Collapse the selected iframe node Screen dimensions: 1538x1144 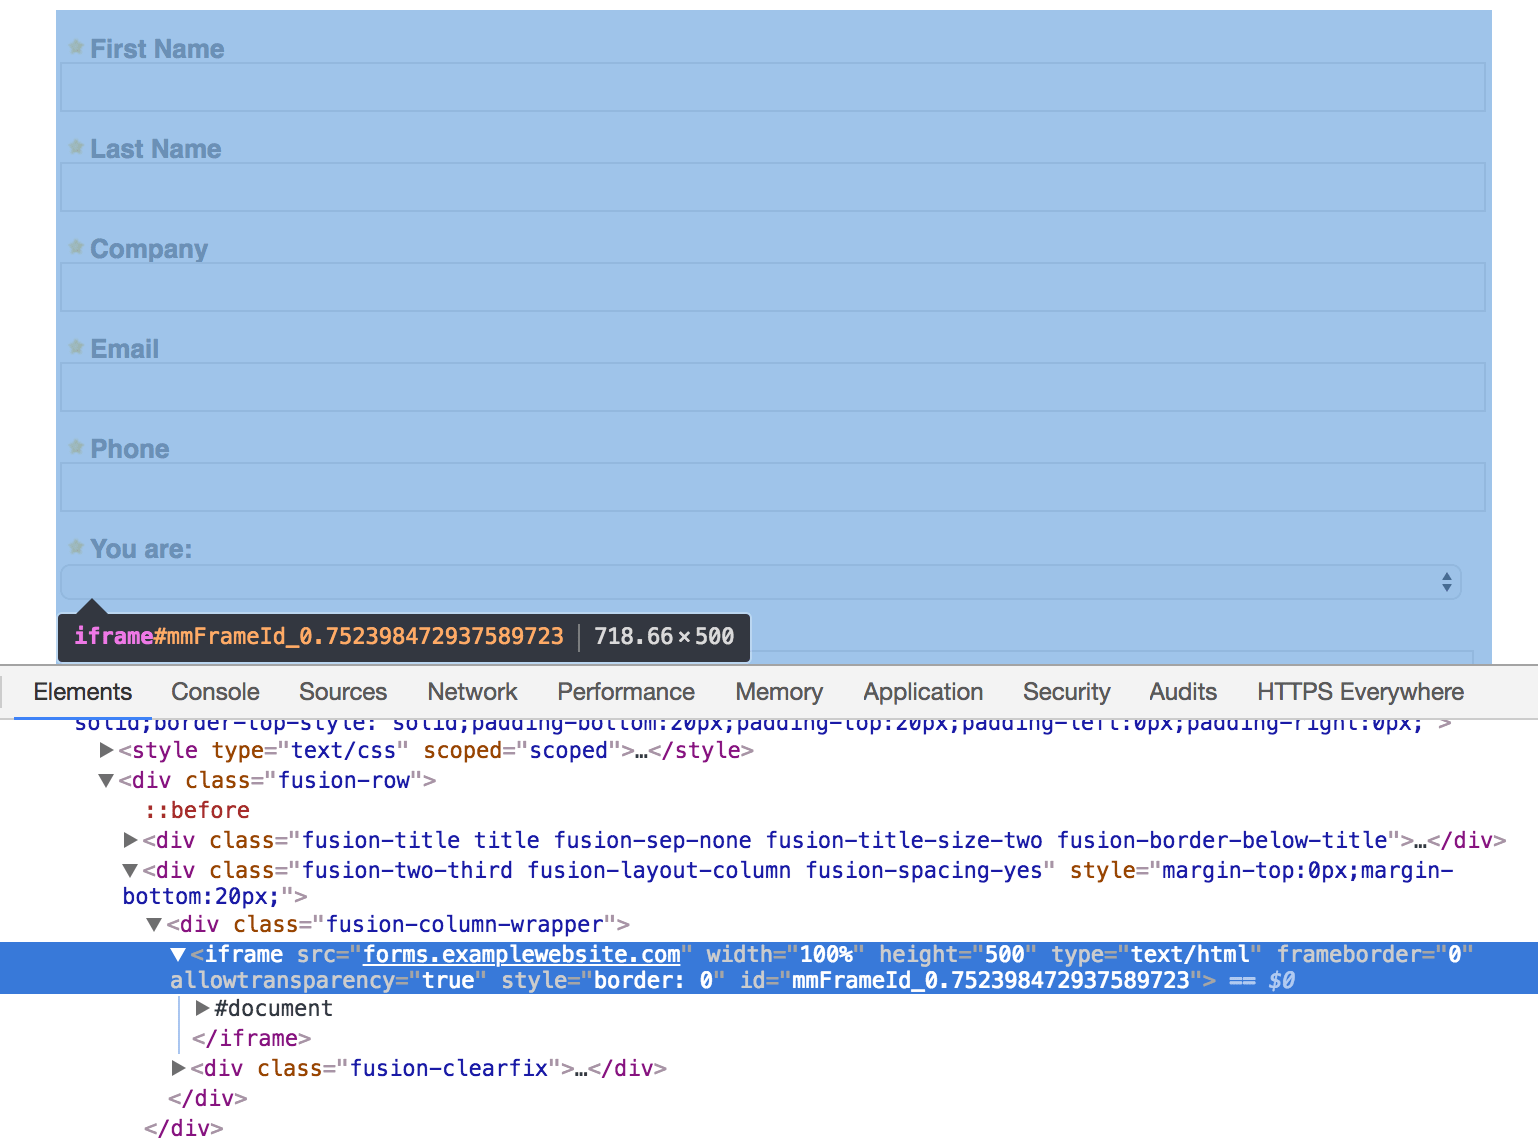tap(178, 954)
